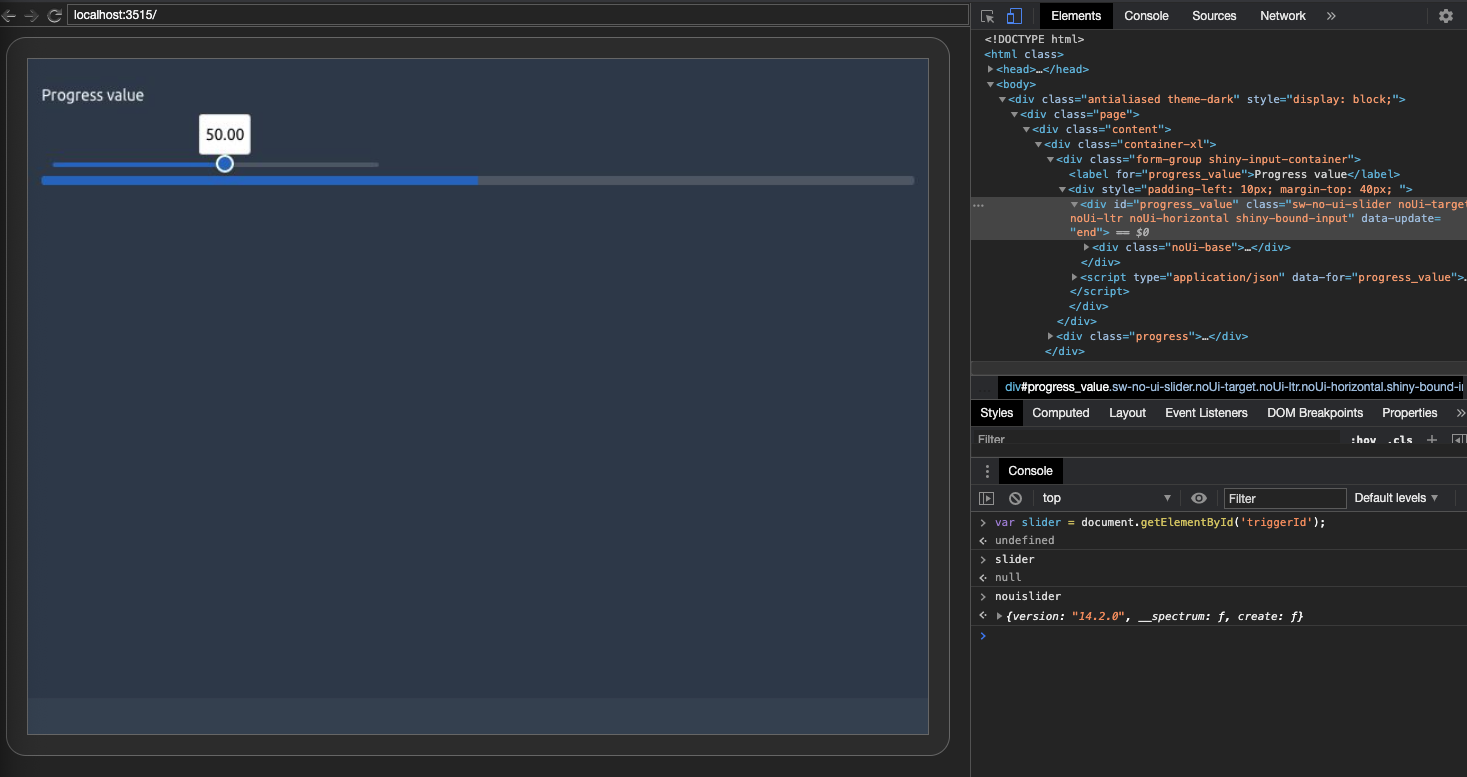The width and height of the screenshot is (1467, 777).
Task: Click the nouislider console command
Action: [1027, 597]
